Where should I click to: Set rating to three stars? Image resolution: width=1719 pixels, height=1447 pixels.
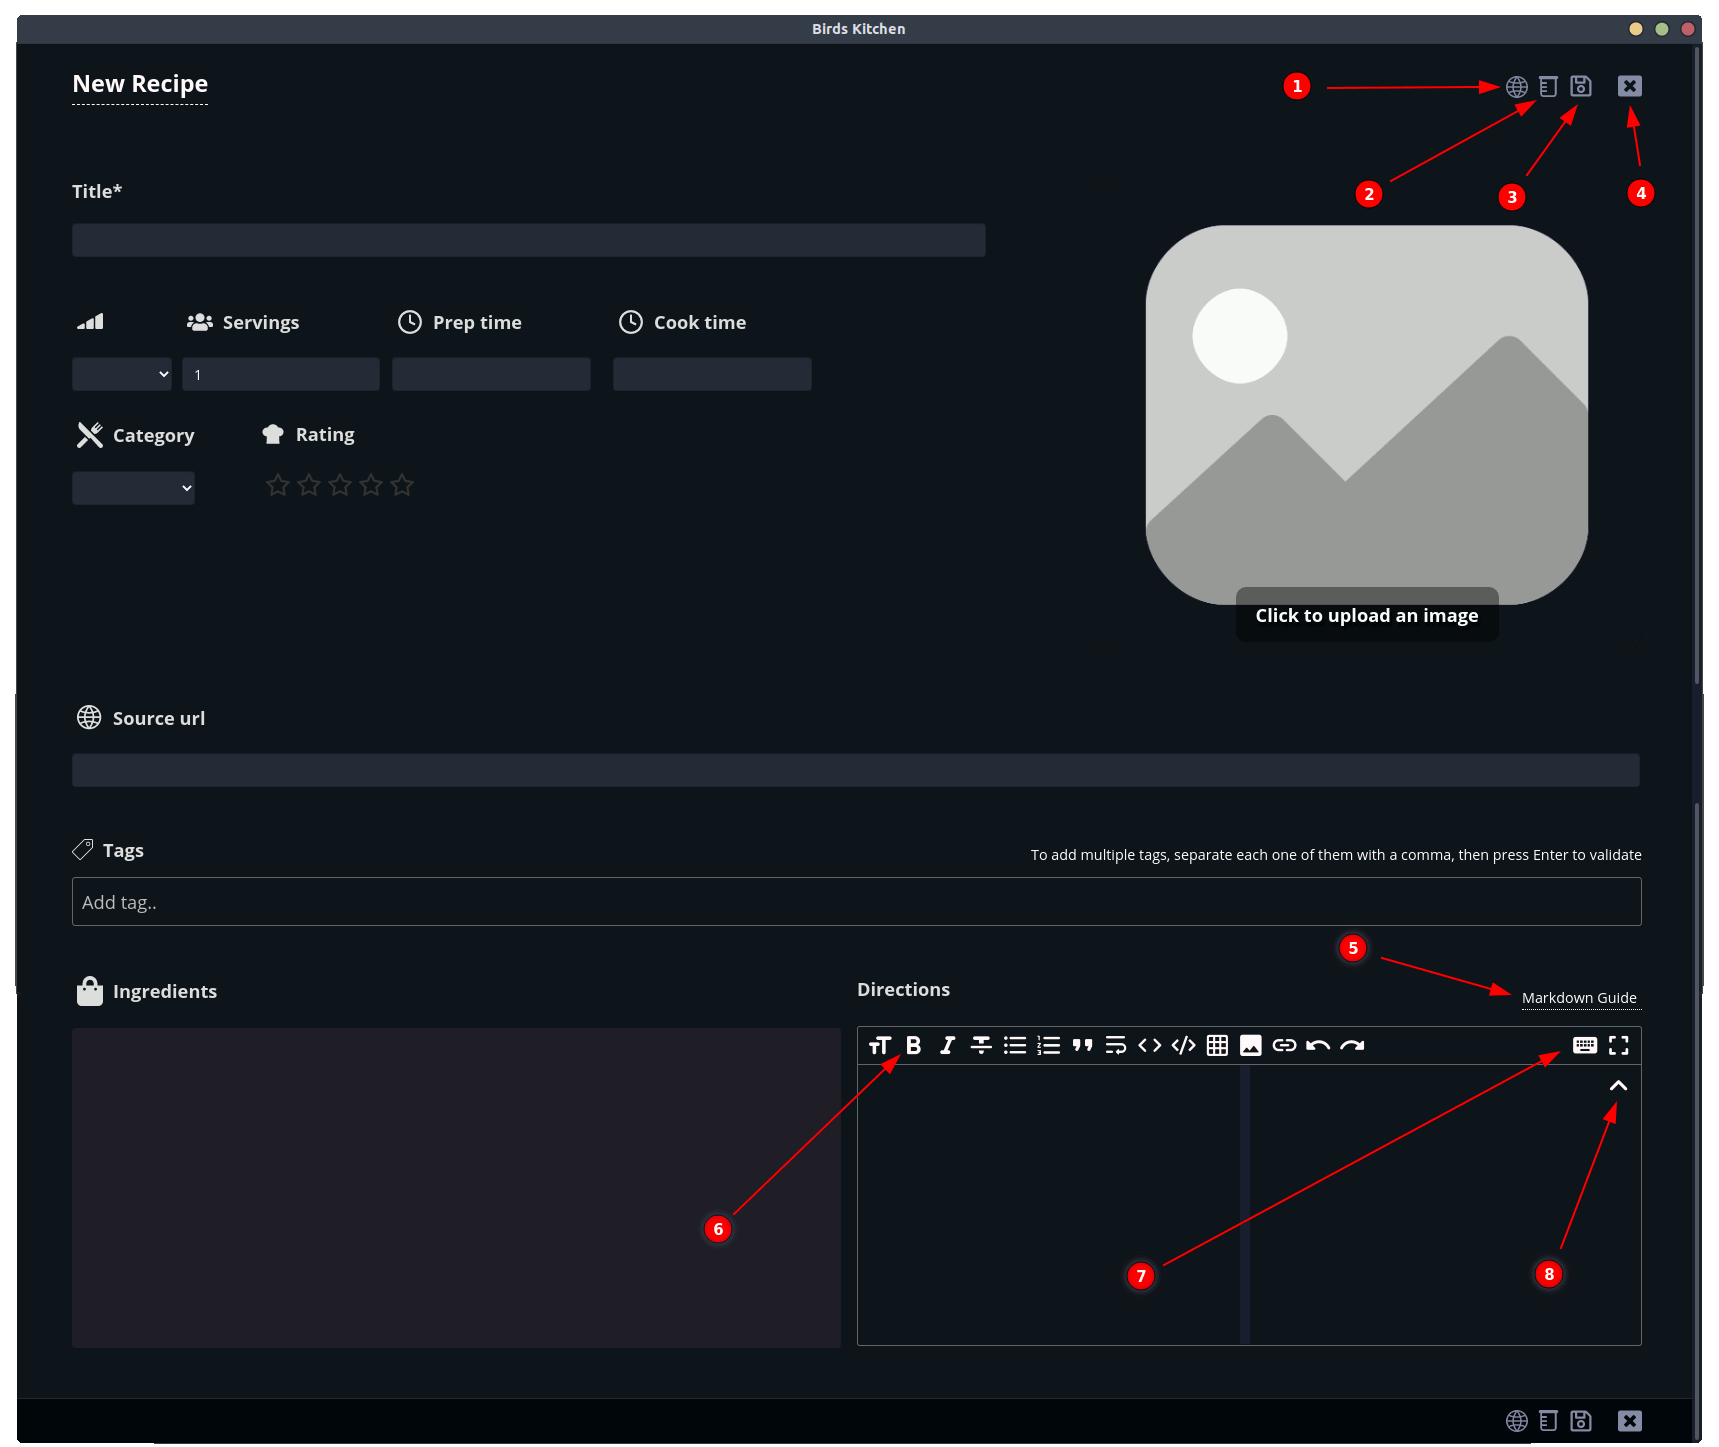tap(340, 485)
